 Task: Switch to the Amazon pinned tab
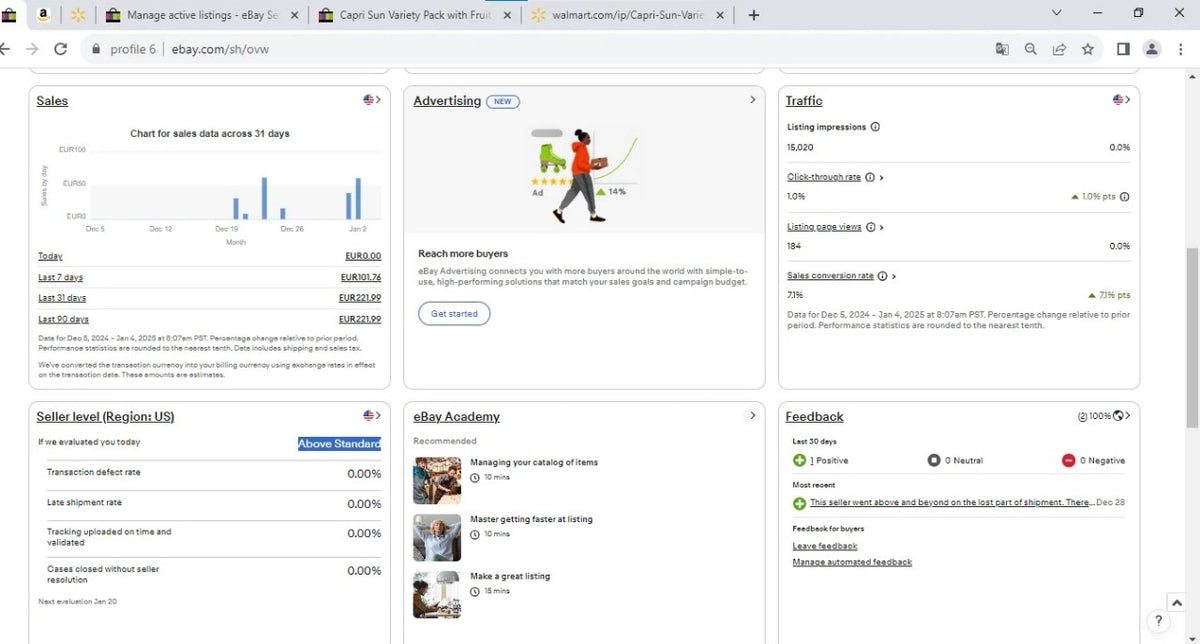(x=44, y=15)
